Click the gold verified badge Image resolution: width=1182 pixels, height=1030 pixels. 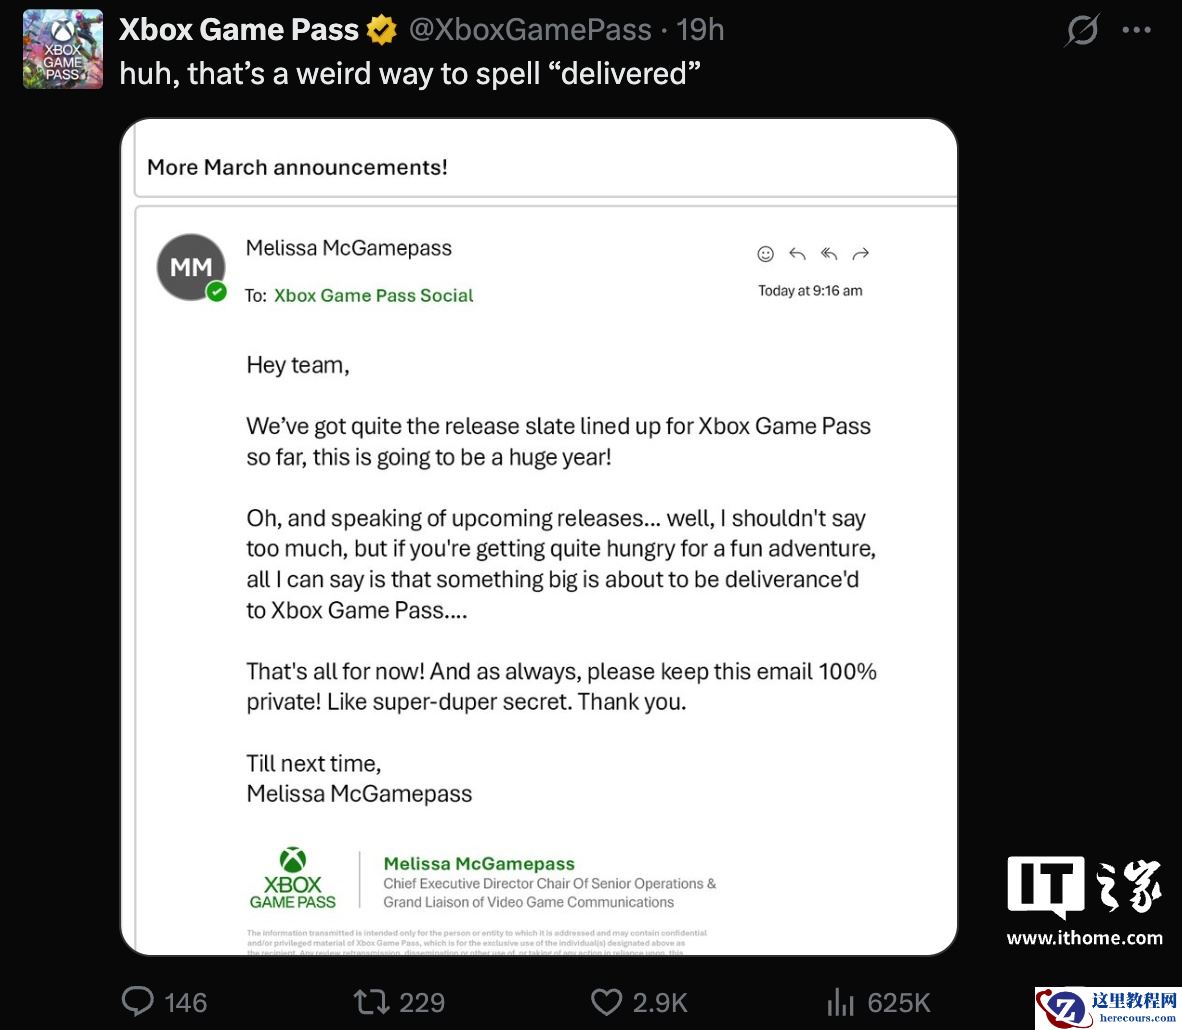pos(381,31)
